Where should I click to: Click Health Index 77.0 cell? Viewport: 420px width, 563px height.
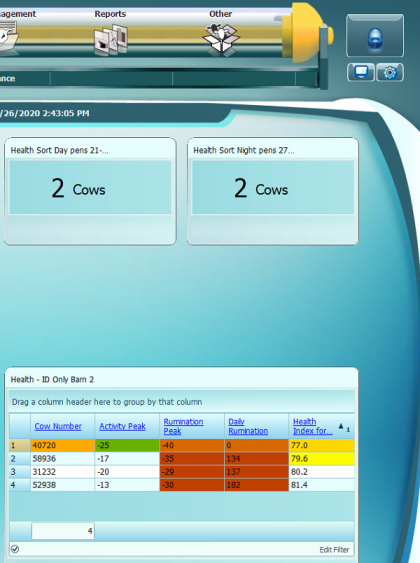(322, 445)
